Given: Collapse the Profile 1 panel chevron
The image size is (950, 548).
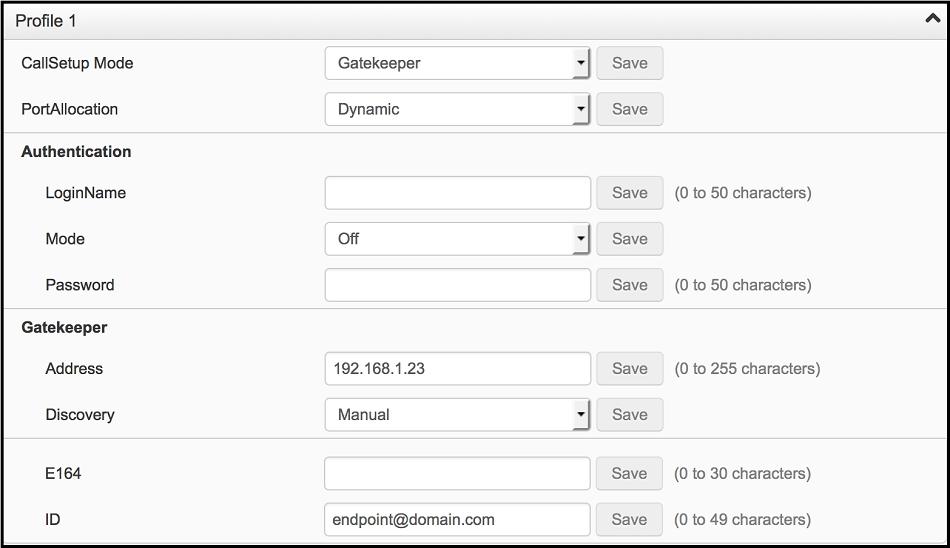Looking at the screenshot, I should click(x=932, y=19).
